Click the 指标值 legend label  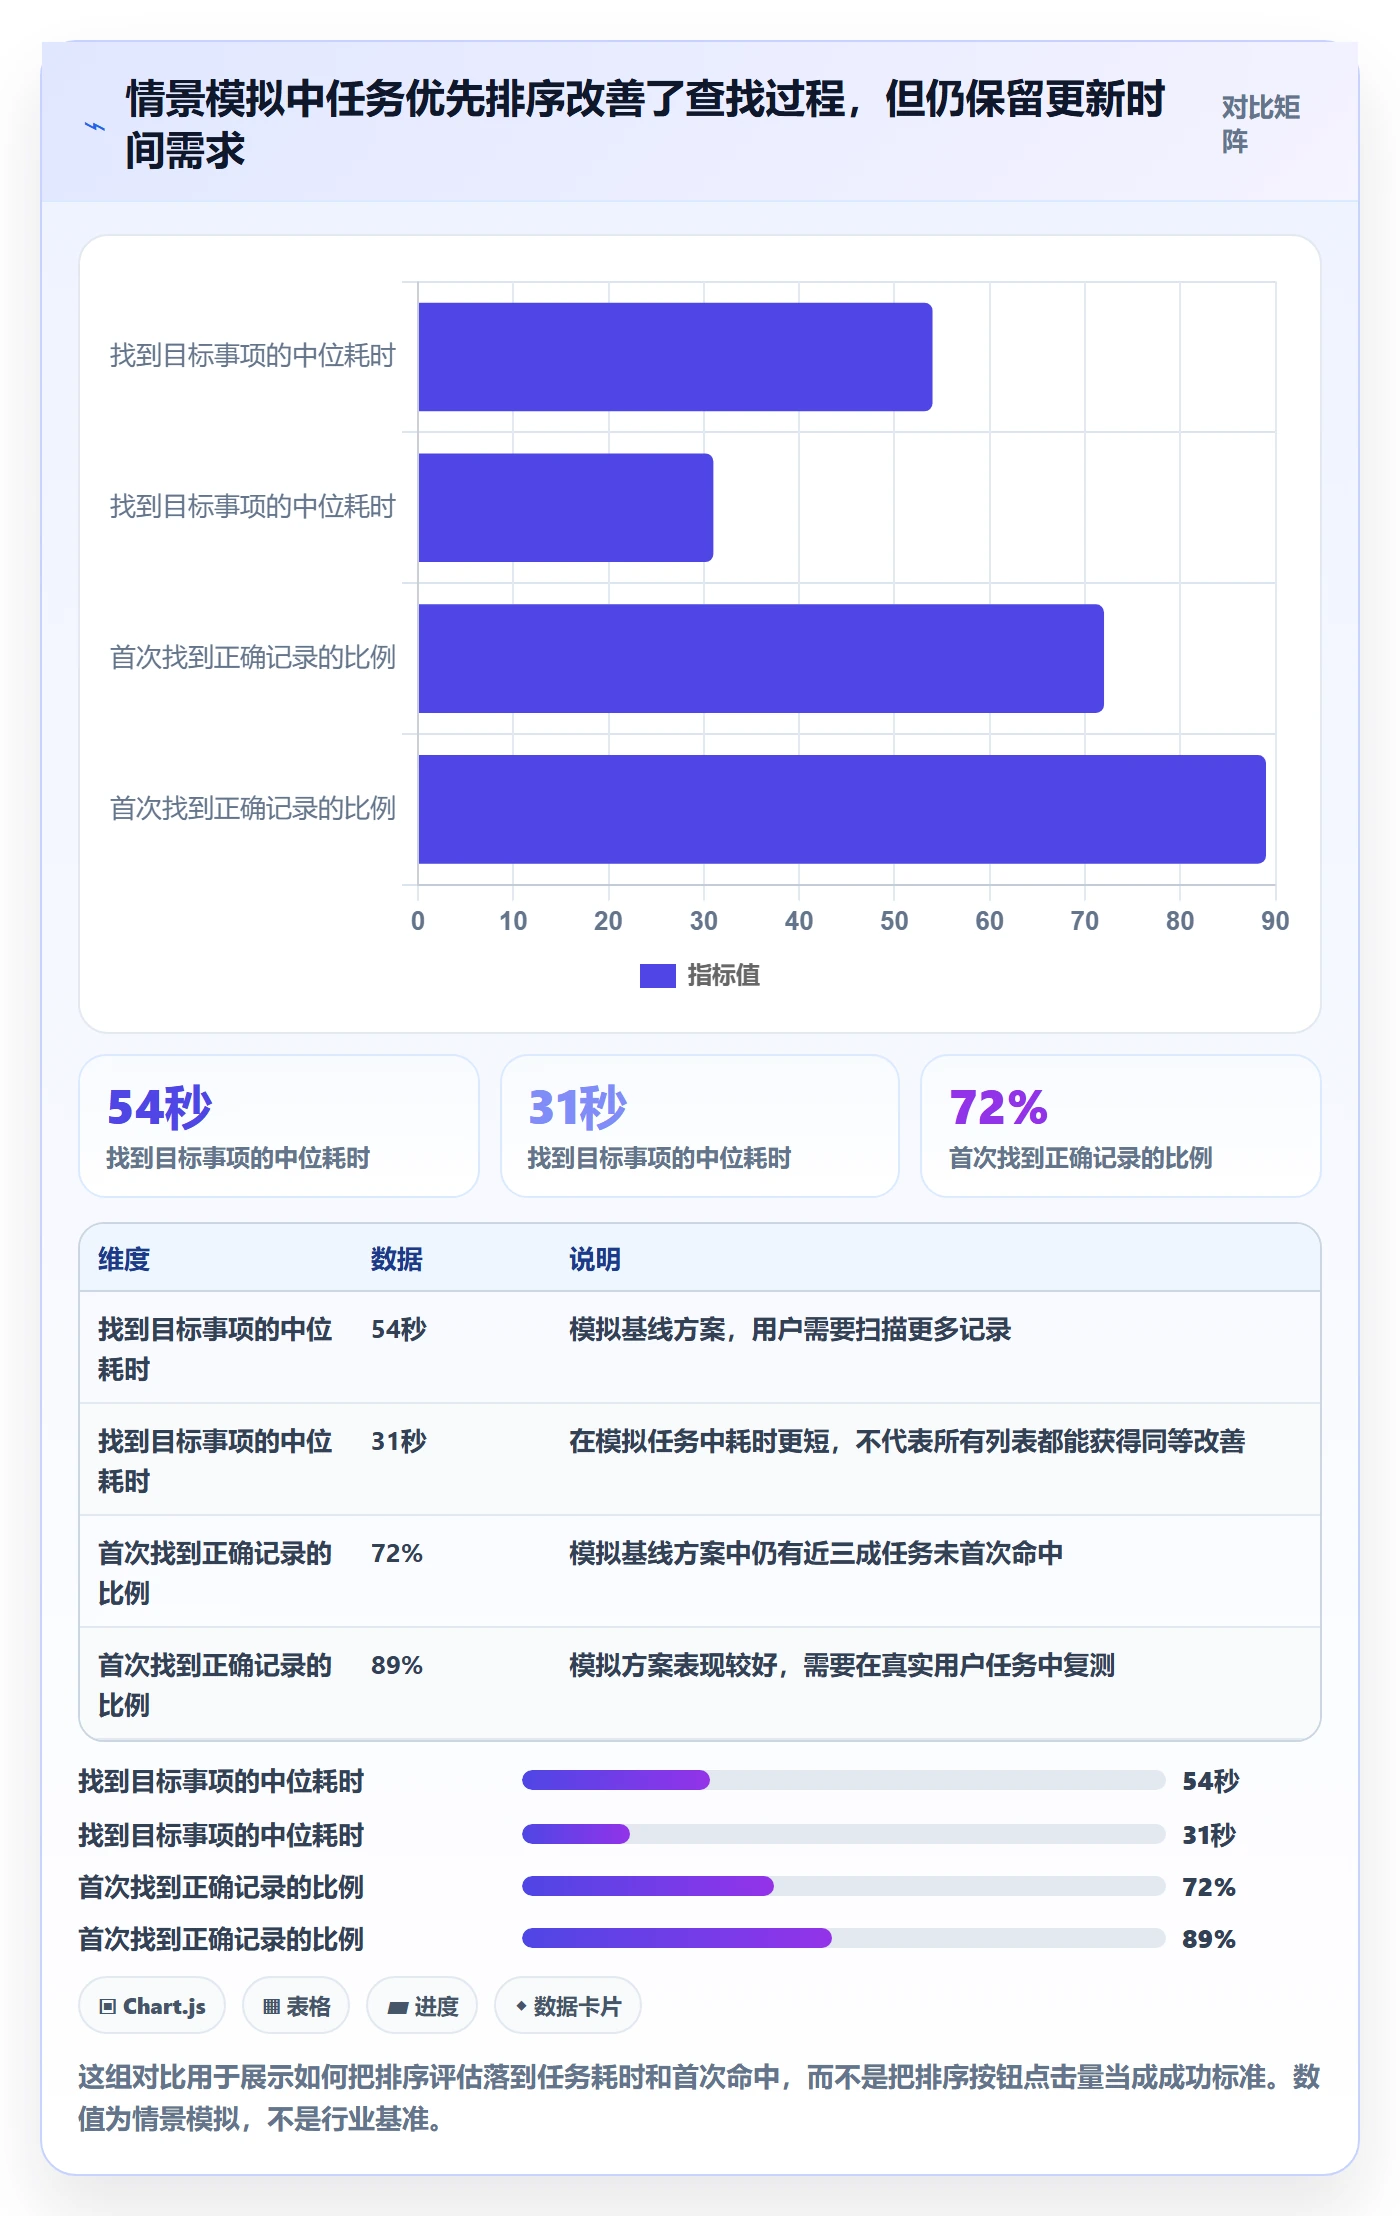pyautogui.click(x=723, y=975)
